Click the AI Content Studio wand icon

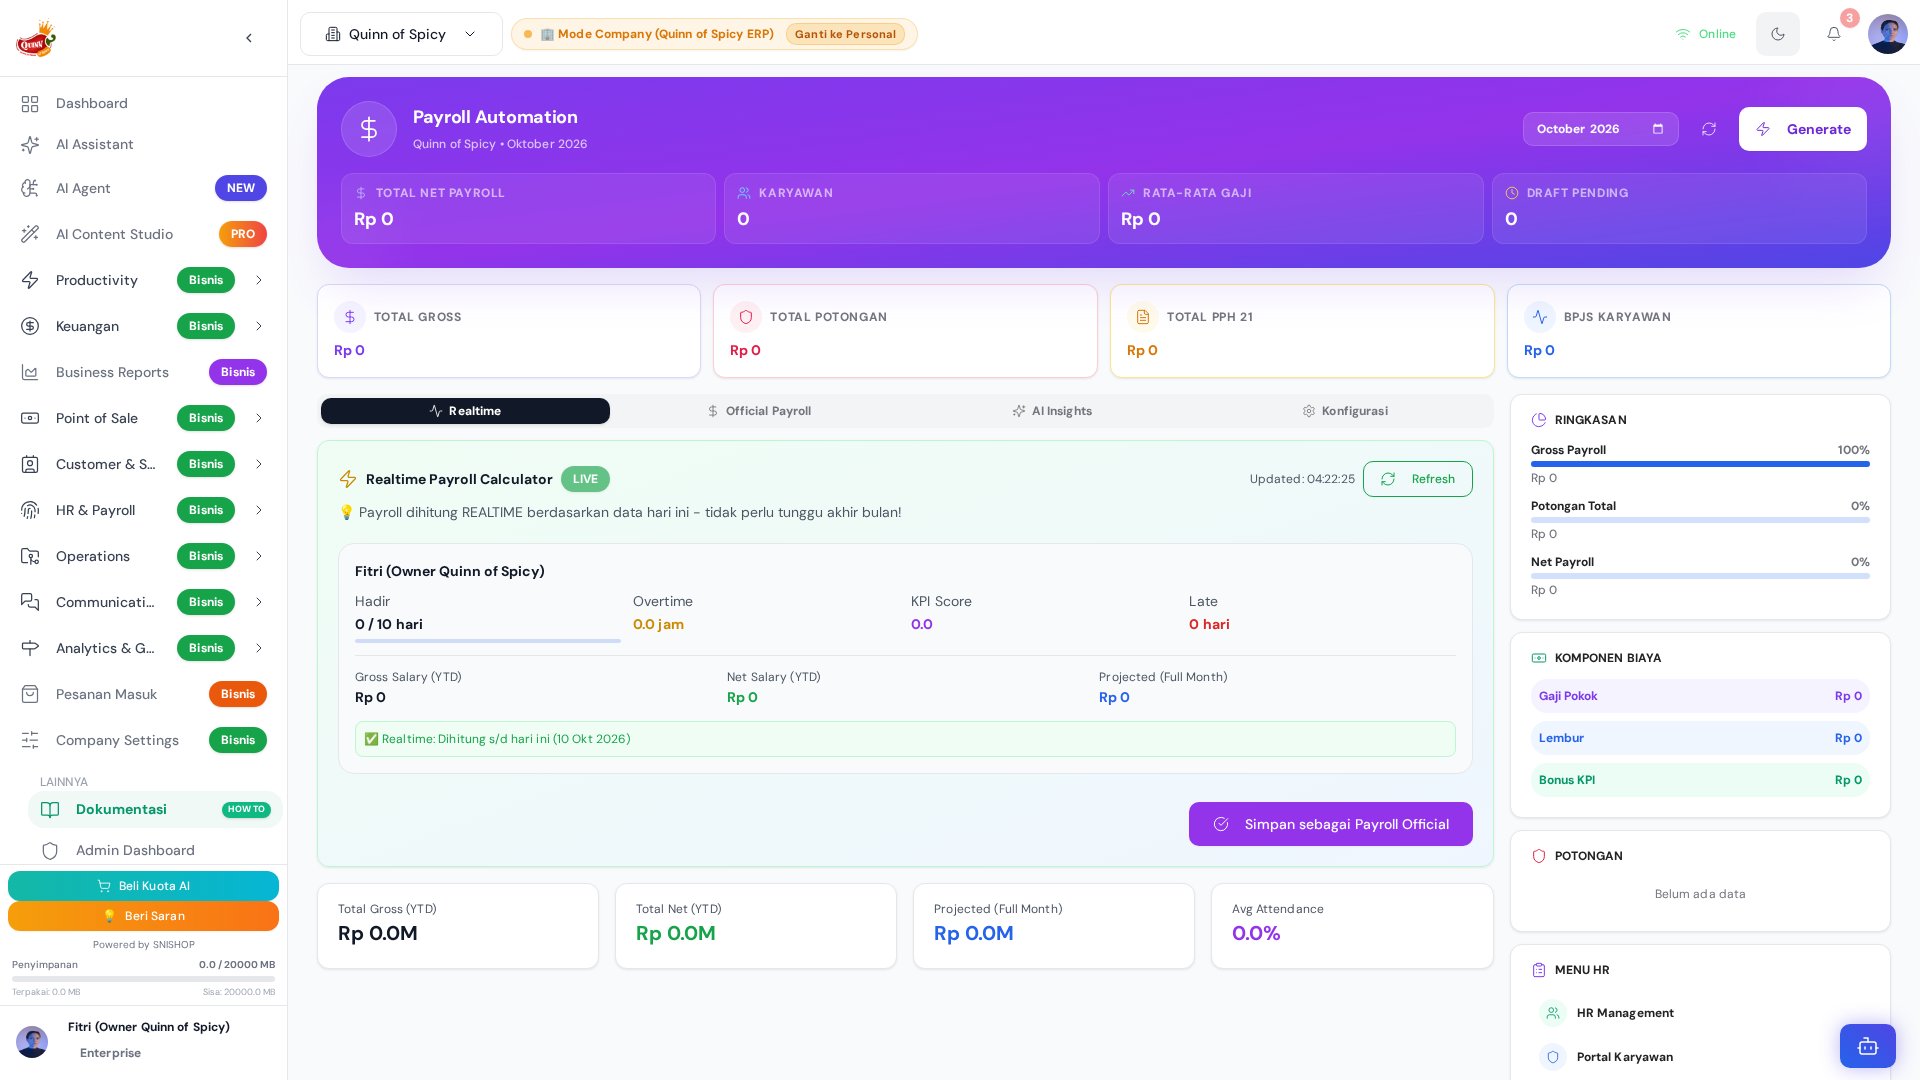pyautogui.click(x=30, y=234)
